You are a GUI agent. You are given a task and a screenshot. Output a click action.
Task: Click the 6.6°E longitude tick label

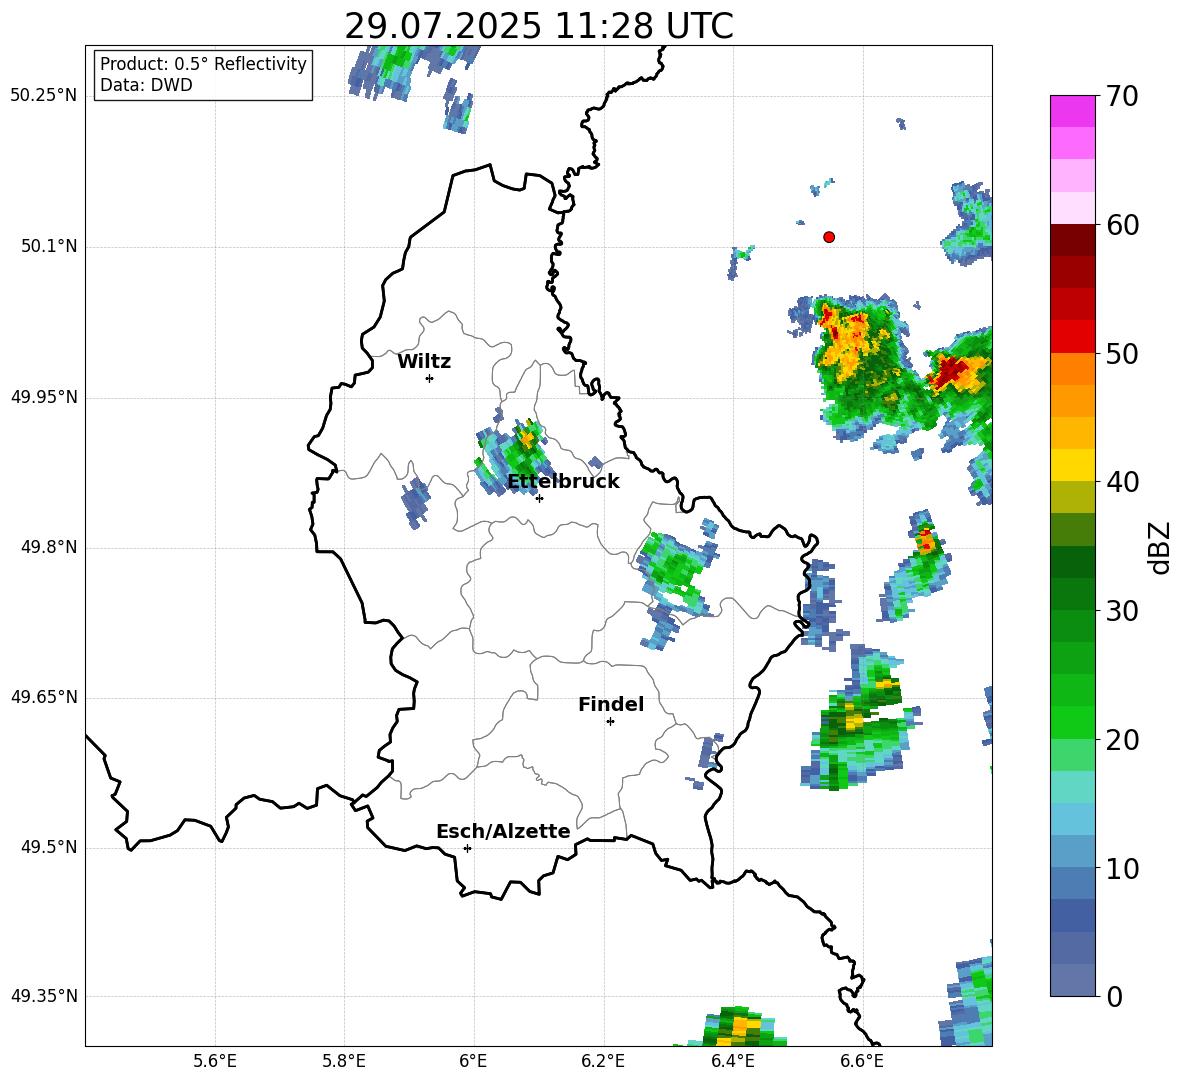click(862, 1061)
